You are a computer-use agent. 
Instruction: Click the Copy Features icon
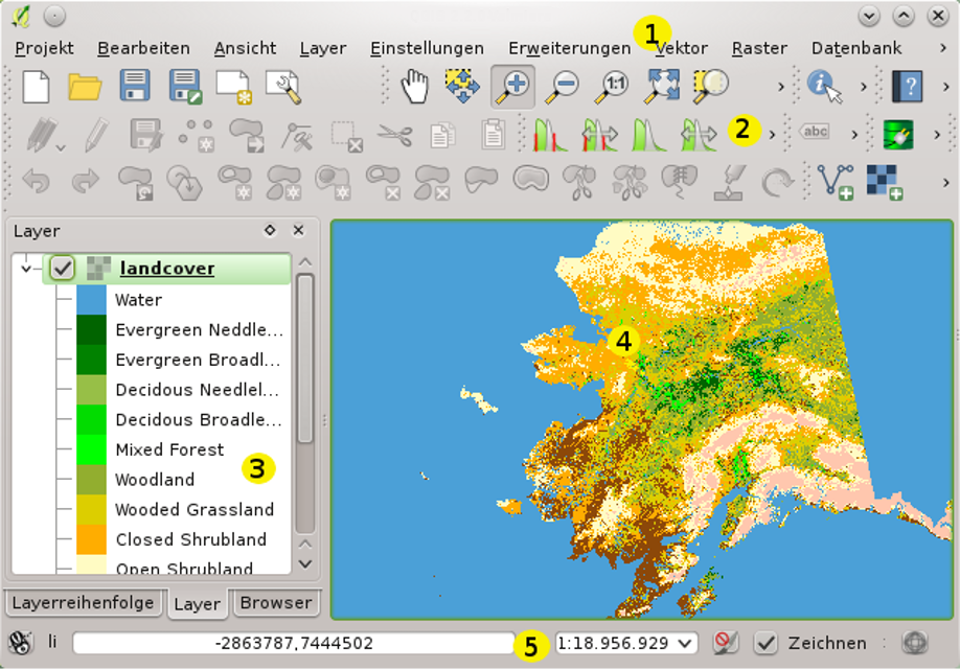point(443,135)
